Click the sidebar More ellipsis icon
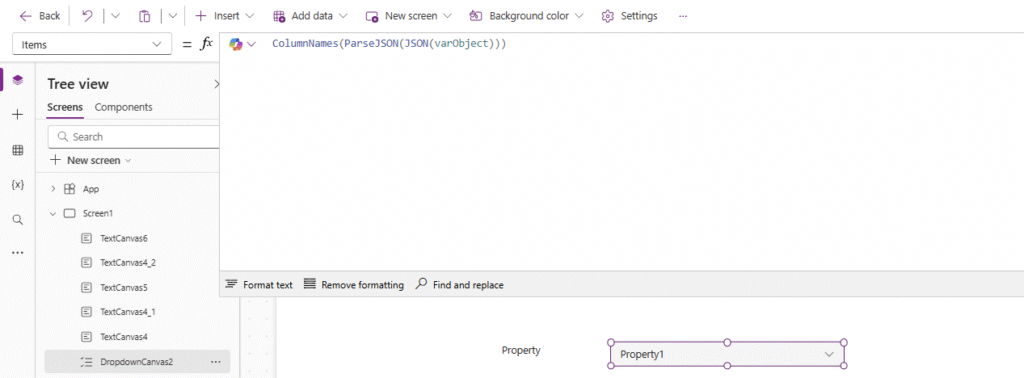 point(18,253)
